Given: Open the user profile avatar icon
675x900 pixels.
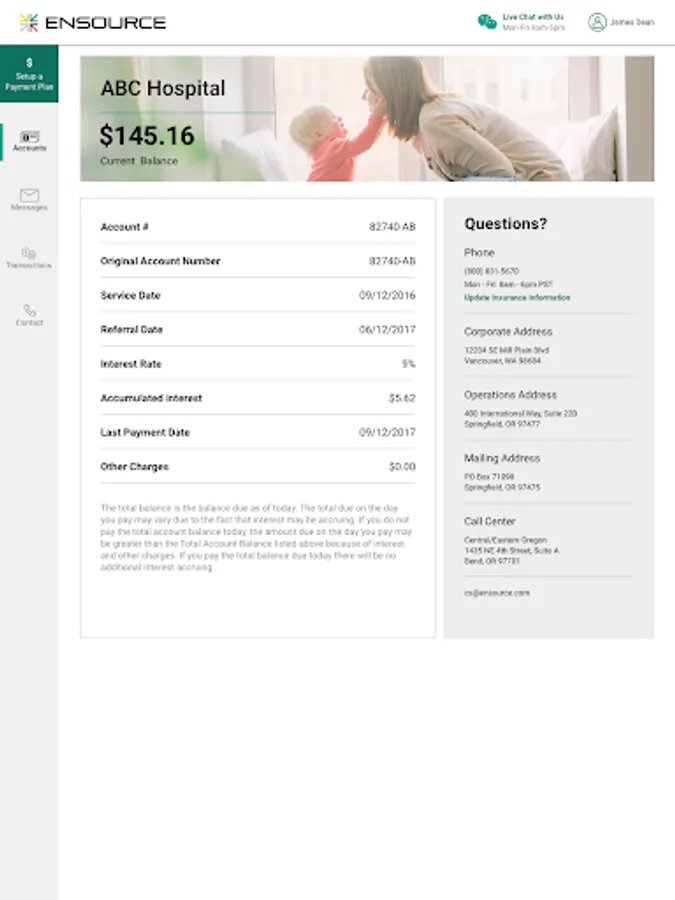Looking at the screenshot, I should point(597,22).
